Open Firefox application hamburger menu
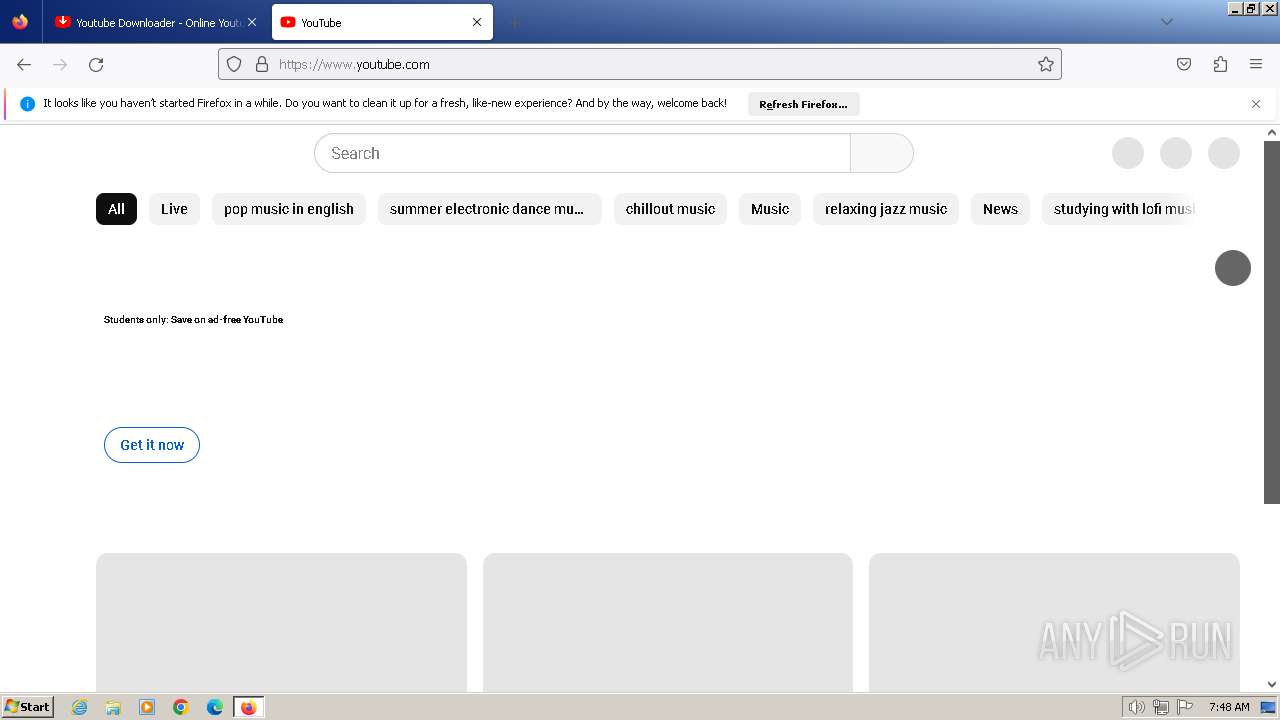This screenshot has height=720, width=1280. (x=1256, y=64)
